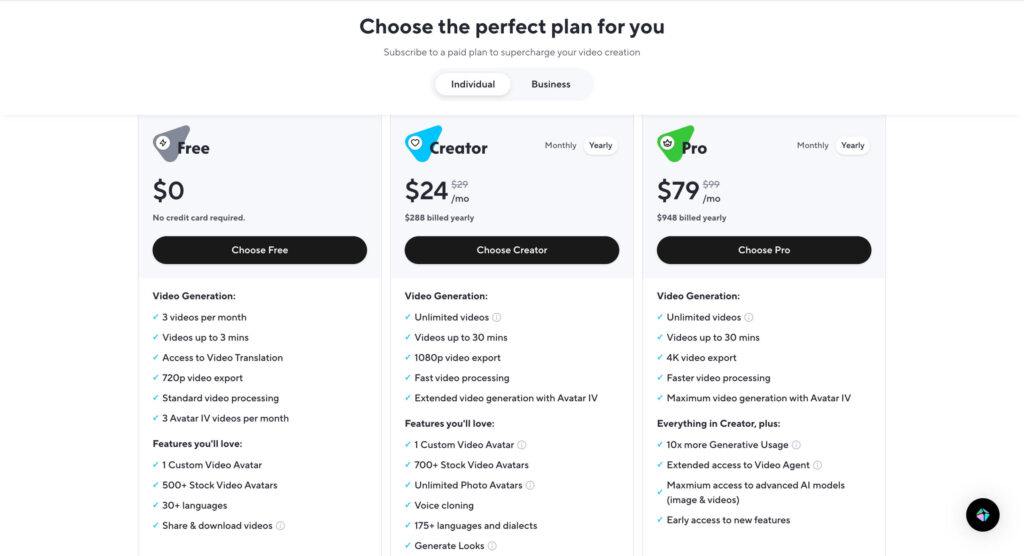Click info icon beside Generate Looks
Image resolution: width=1024 pixels, height=556 pixels.
pyautogui.click(x=492, y=546)
